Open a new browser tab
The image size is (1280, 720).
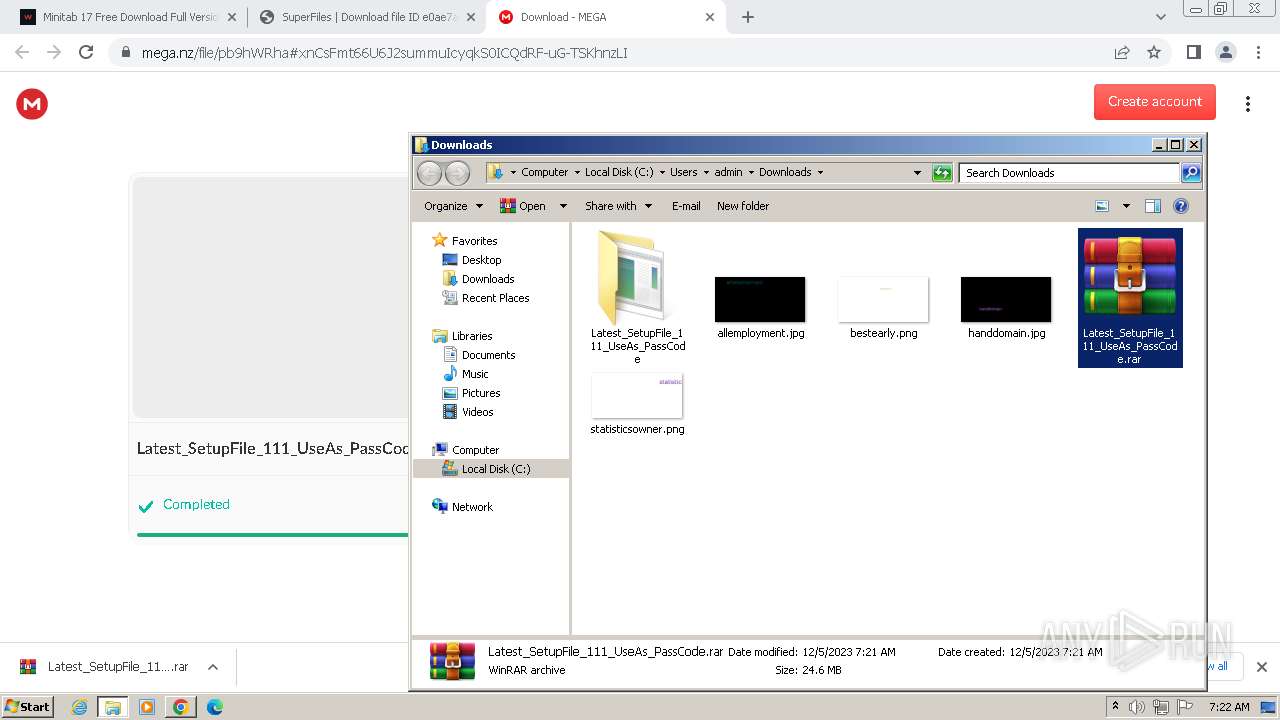click(748, 17)
